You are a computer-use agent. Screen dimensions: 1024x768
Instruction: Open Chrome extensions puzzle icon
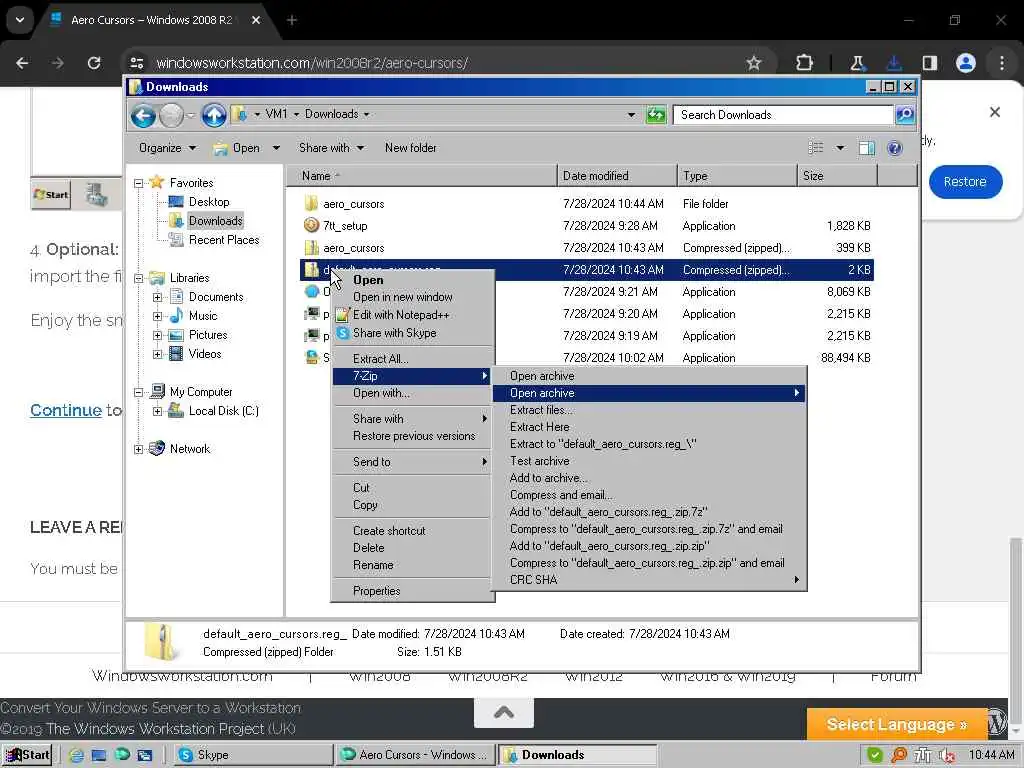(805, 63)
